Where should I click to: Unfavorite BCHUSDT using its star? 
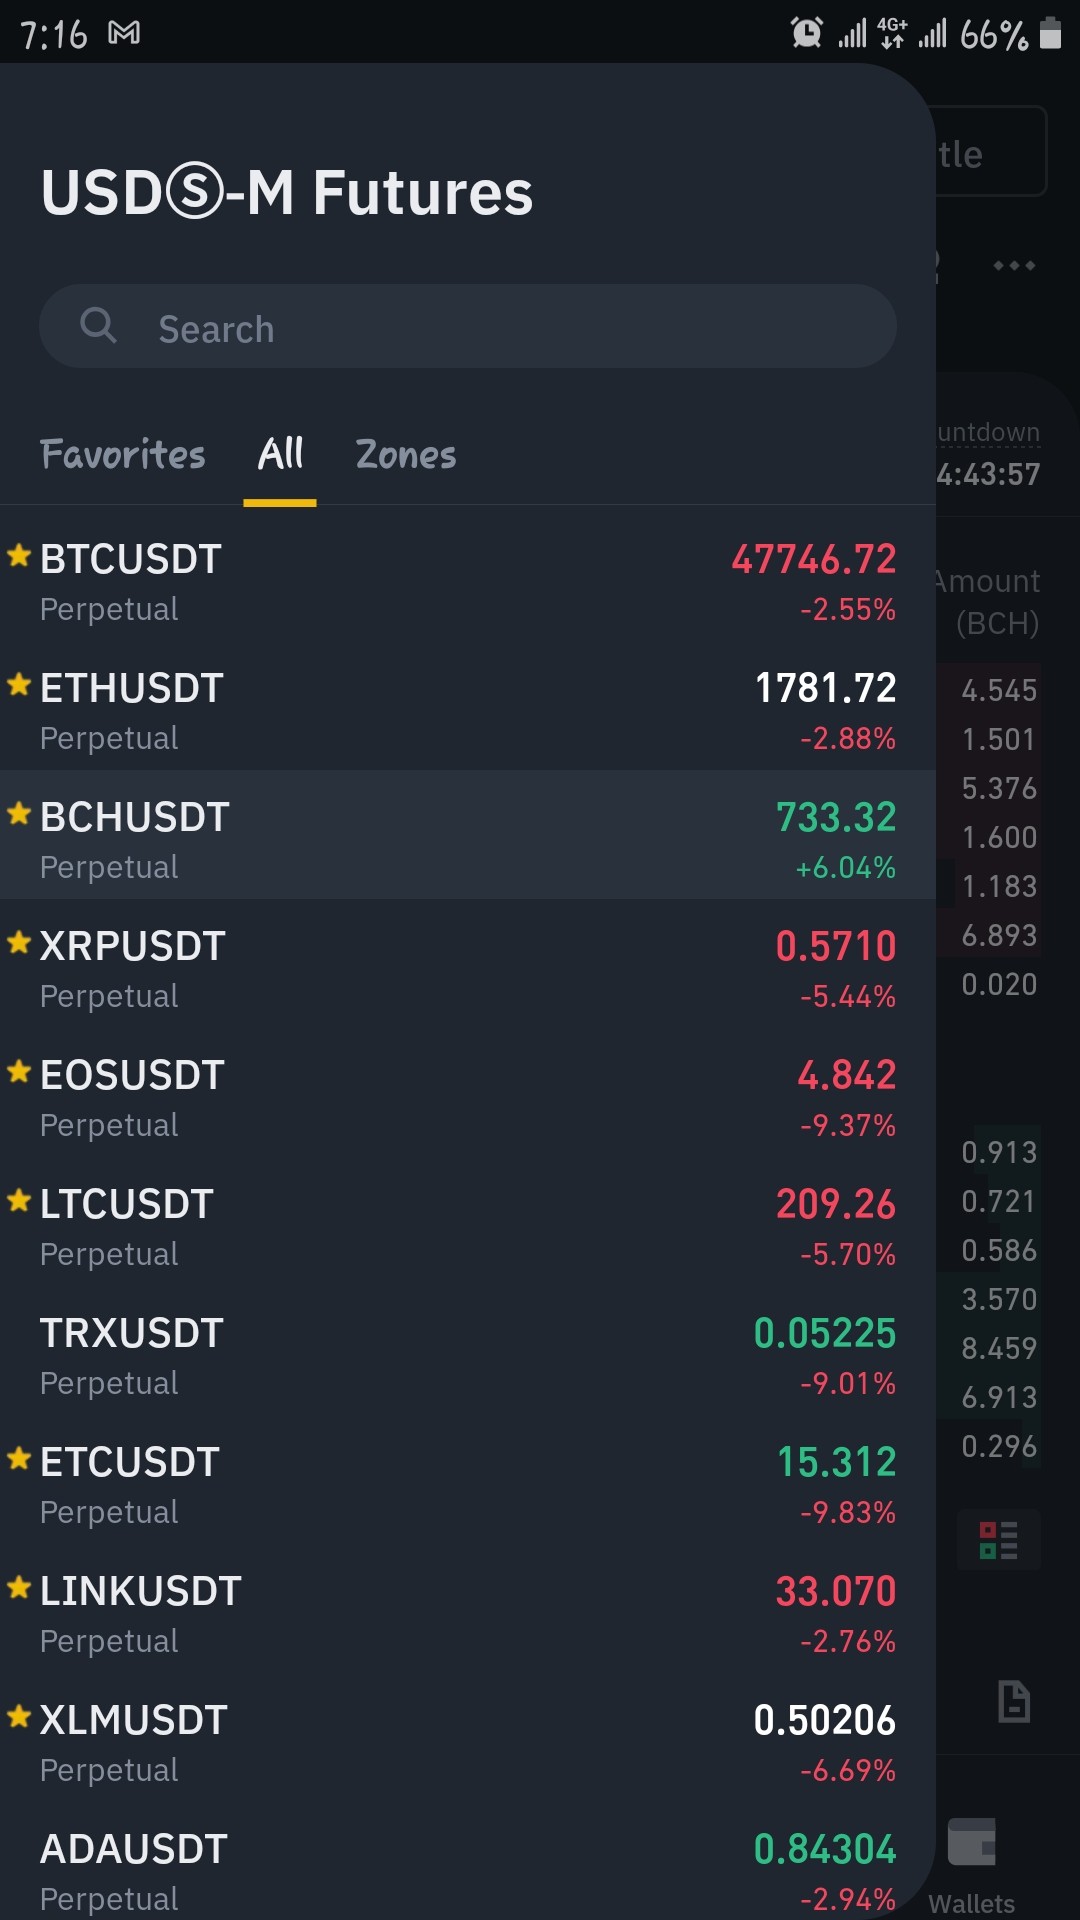[x=19, y=813]
